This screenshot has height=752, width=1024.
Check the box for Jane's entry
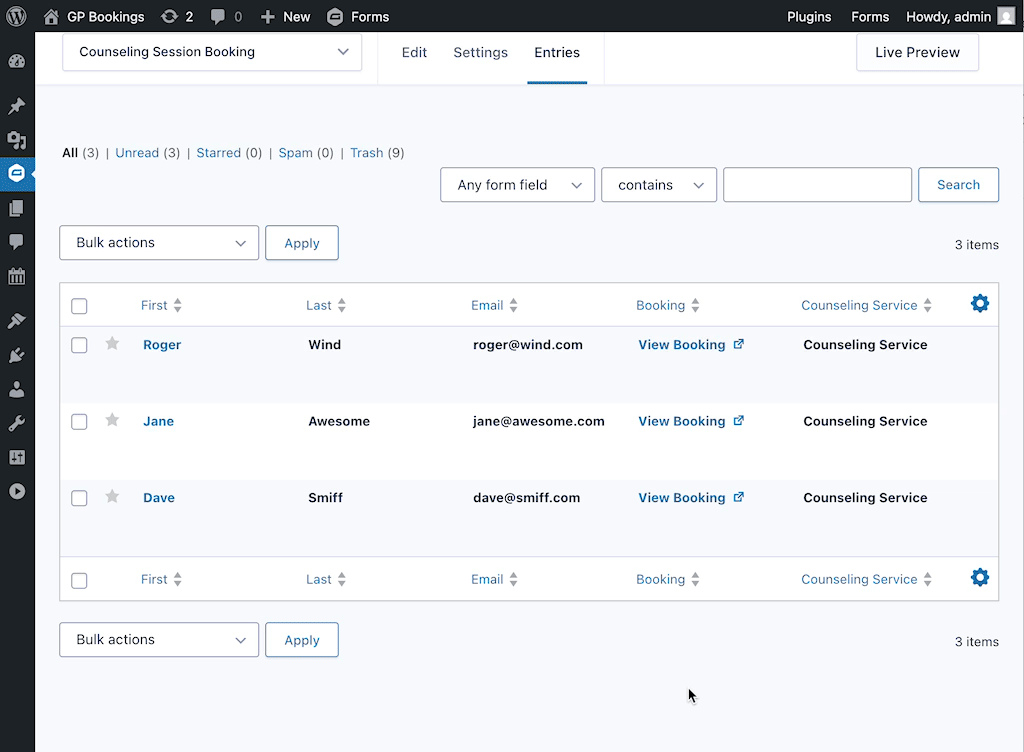pyautogui.click(x=79, y=422)
